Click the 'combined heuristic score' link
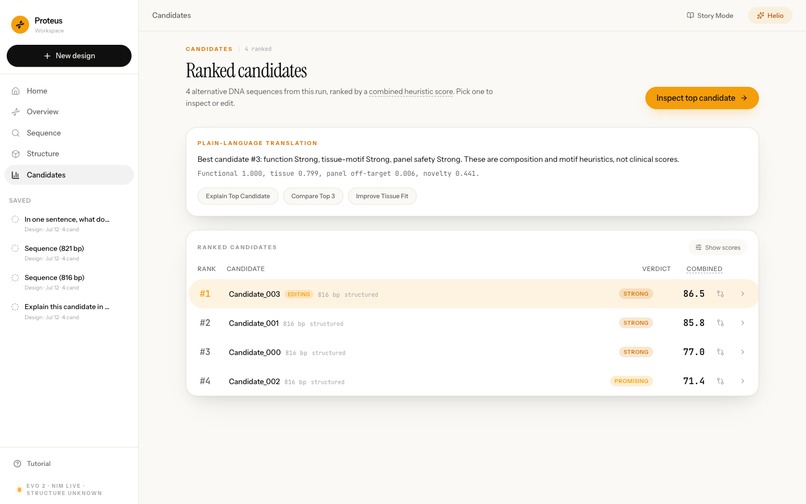Screen dimensions: 806x504 pos(411,92)
